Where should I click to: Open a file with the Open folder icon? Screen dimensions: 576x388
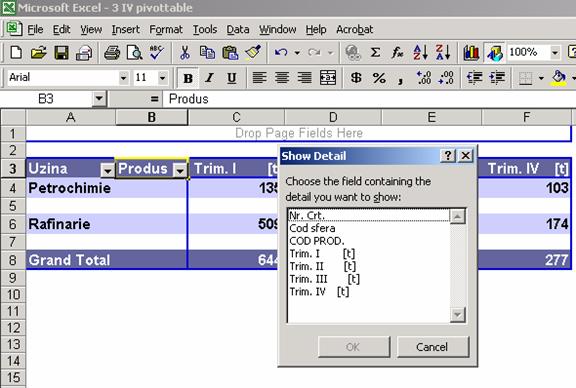(x=38, y=53)
